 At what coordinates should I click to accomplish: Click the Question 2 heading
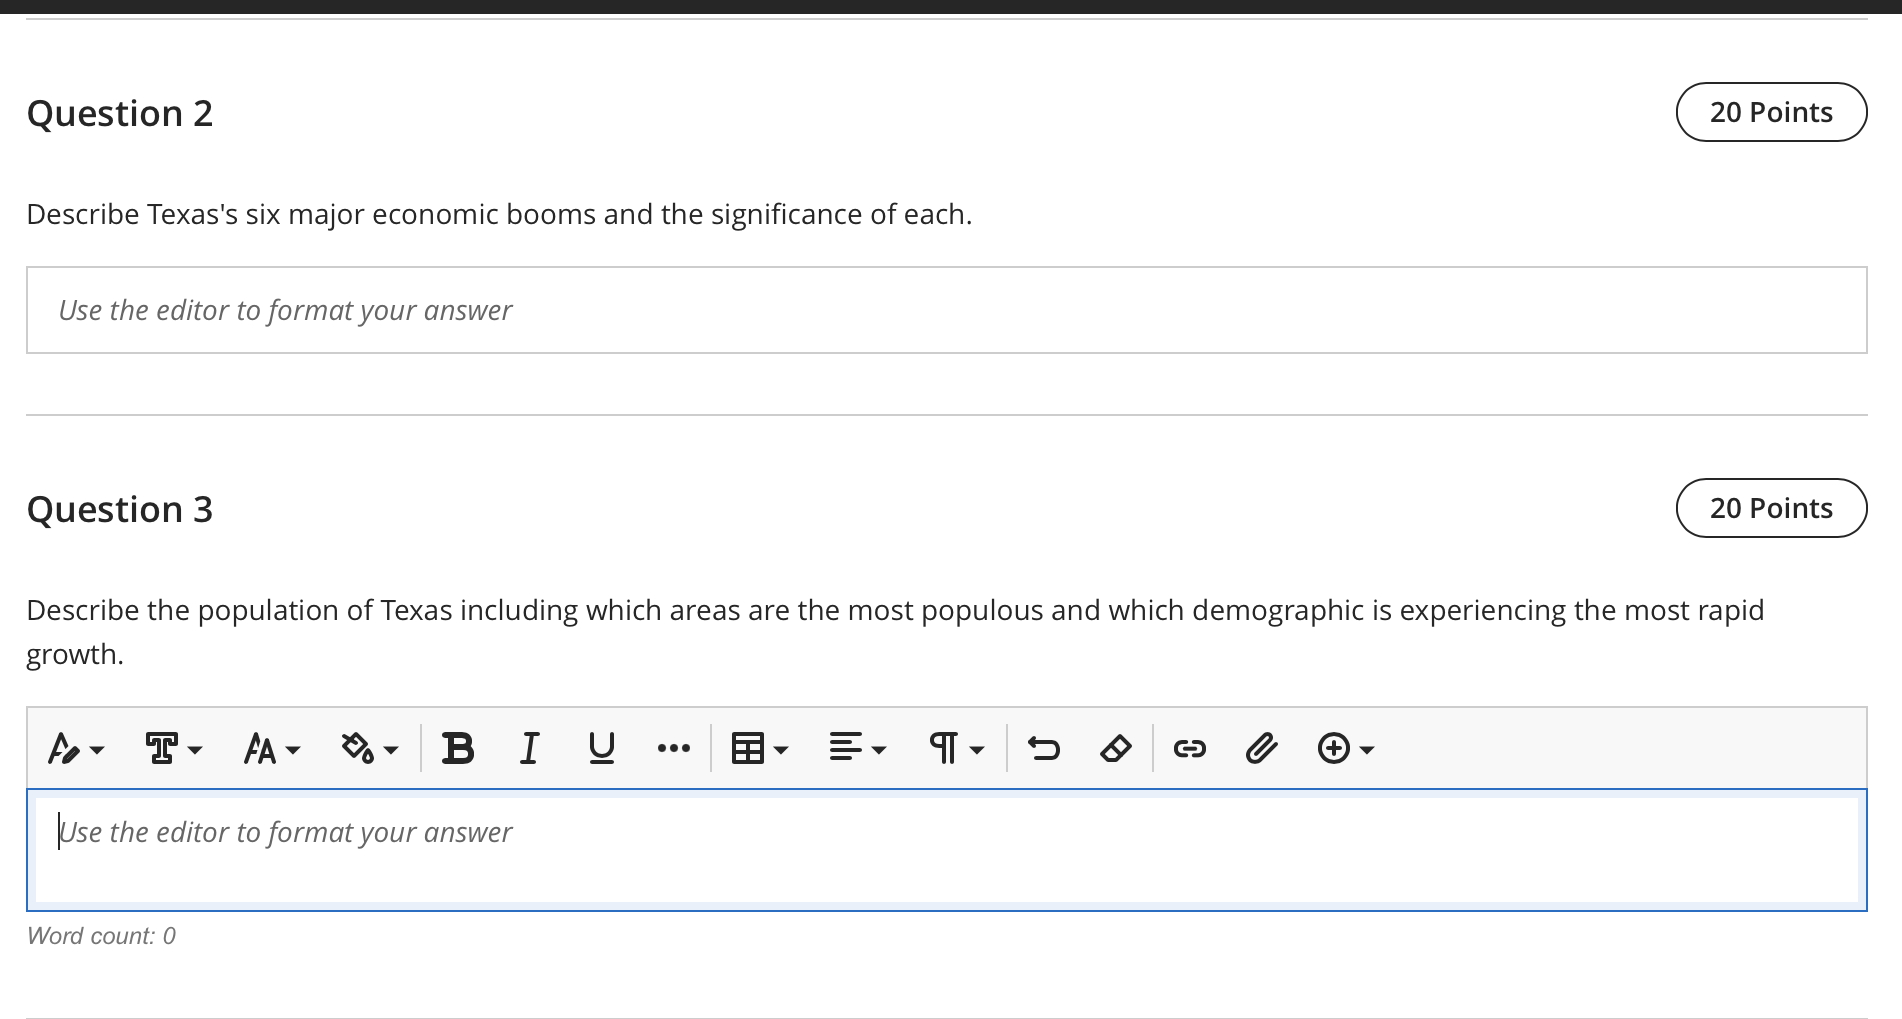pos(120,113)
